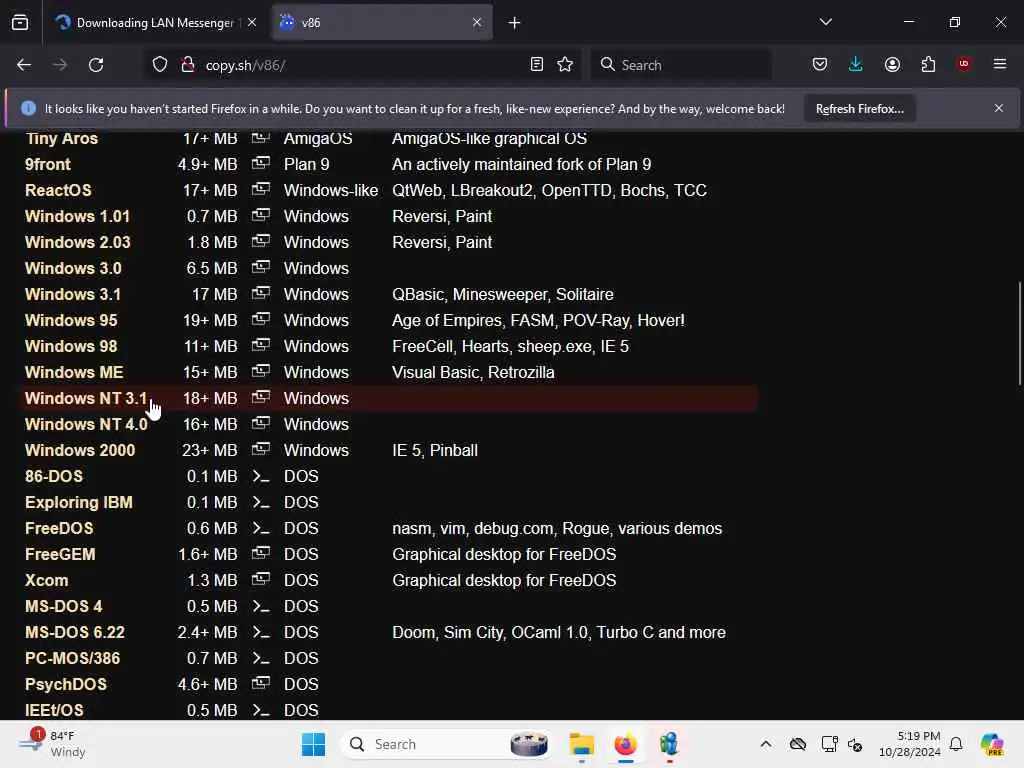Open LAN Messenger taskbar icon
This screenshot has width=1024, height=768.
point(669,744)
